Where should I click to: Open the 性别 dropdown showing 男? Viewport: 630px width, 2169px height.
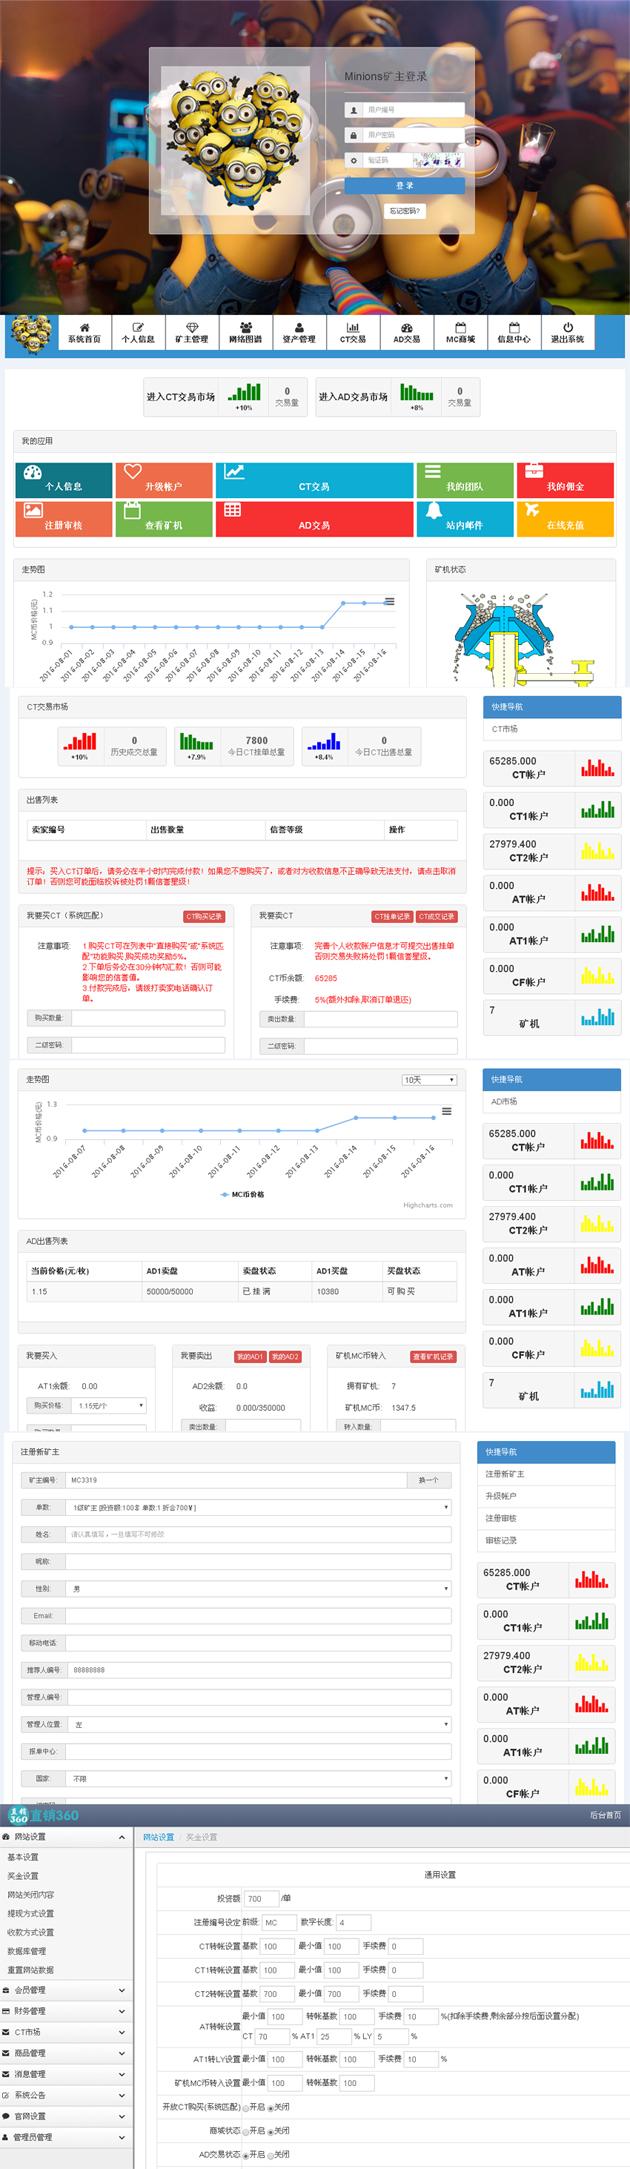pyautogui.click(x=259, y=1588)
